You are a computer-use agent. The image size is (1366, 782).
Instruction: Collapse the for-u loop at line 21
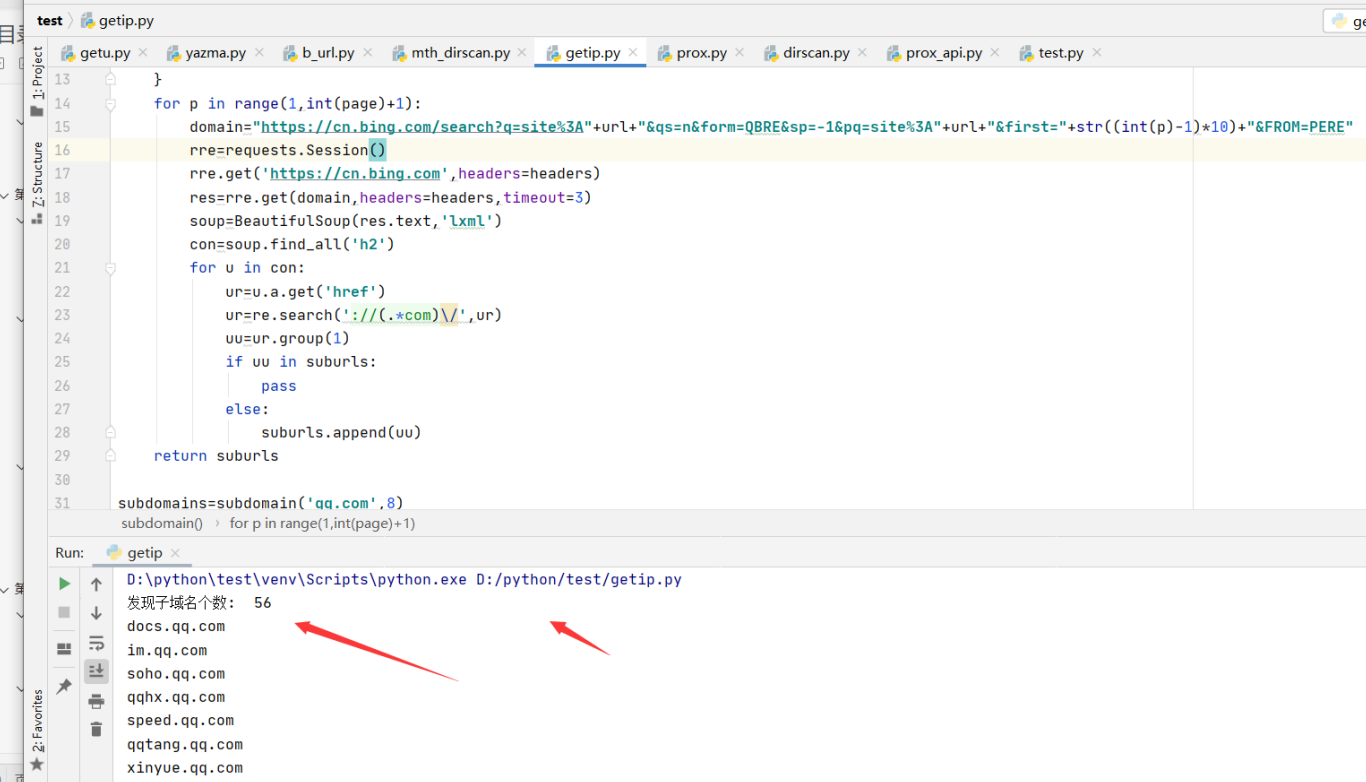[110, 268]
